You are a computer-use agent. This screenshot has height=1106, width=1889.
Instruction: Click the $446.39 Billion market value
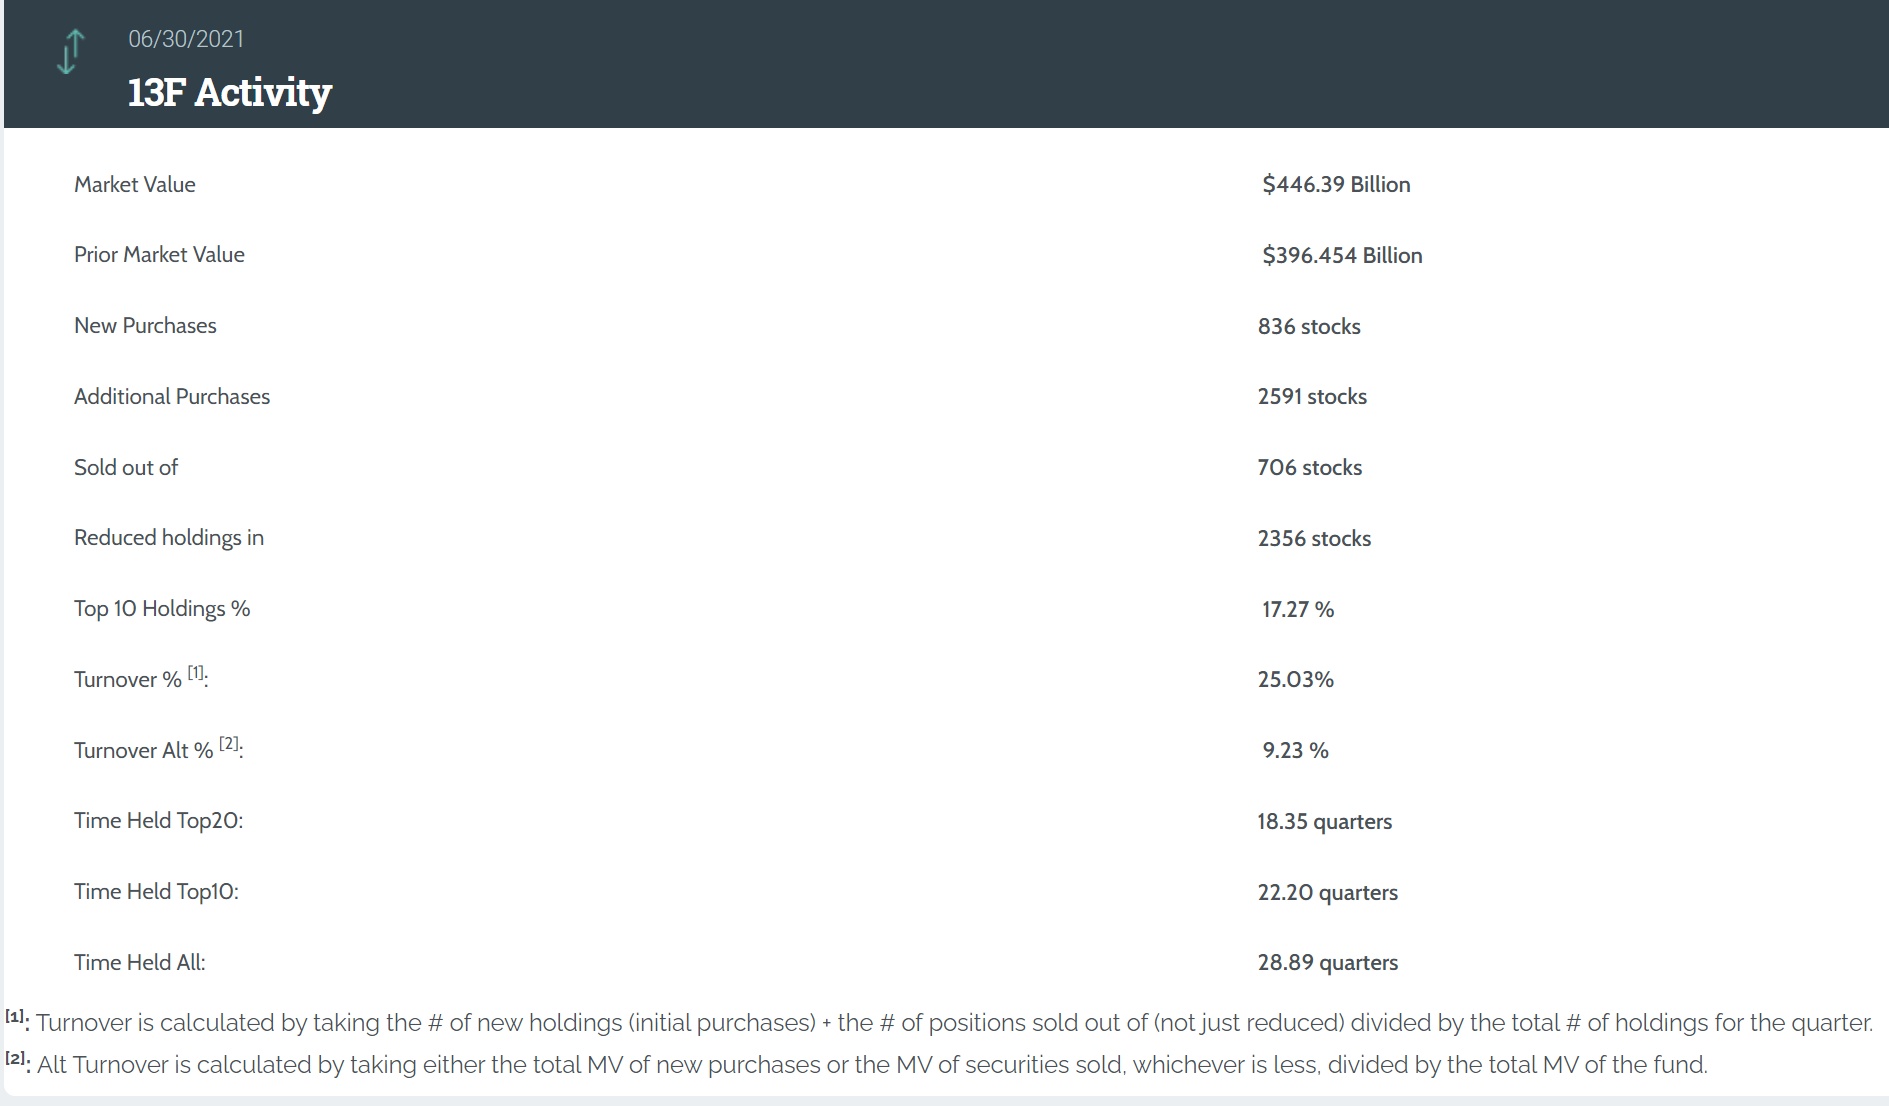(x=1336, y=184)
